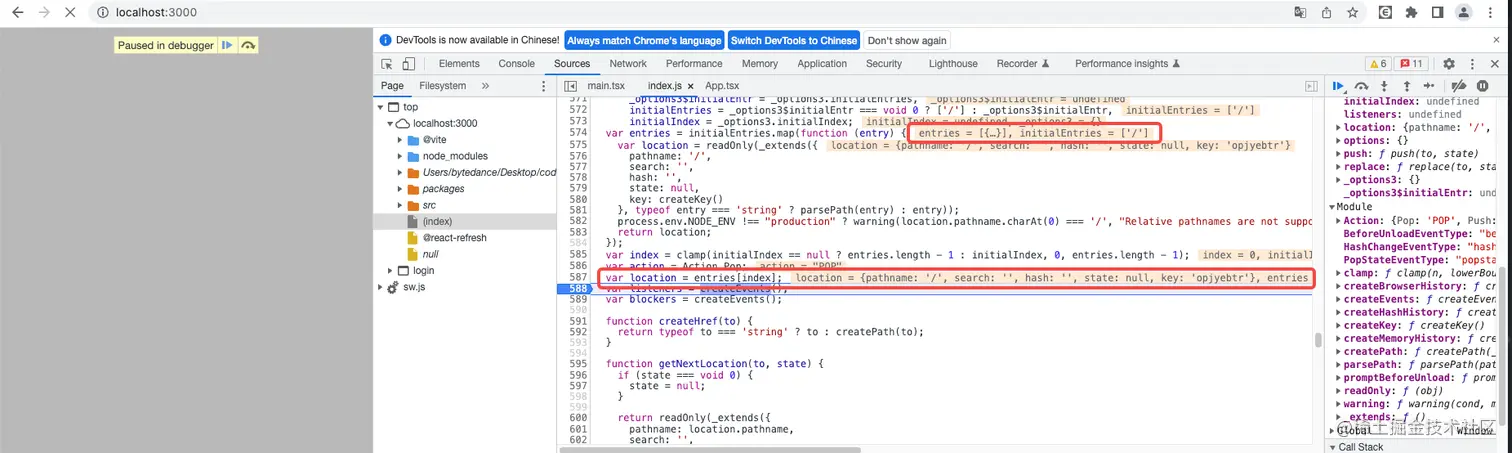Image resolution: width=1512 pixels, height=453 pixels.
Task: Open the Security tab
Action: coord(884,64)
